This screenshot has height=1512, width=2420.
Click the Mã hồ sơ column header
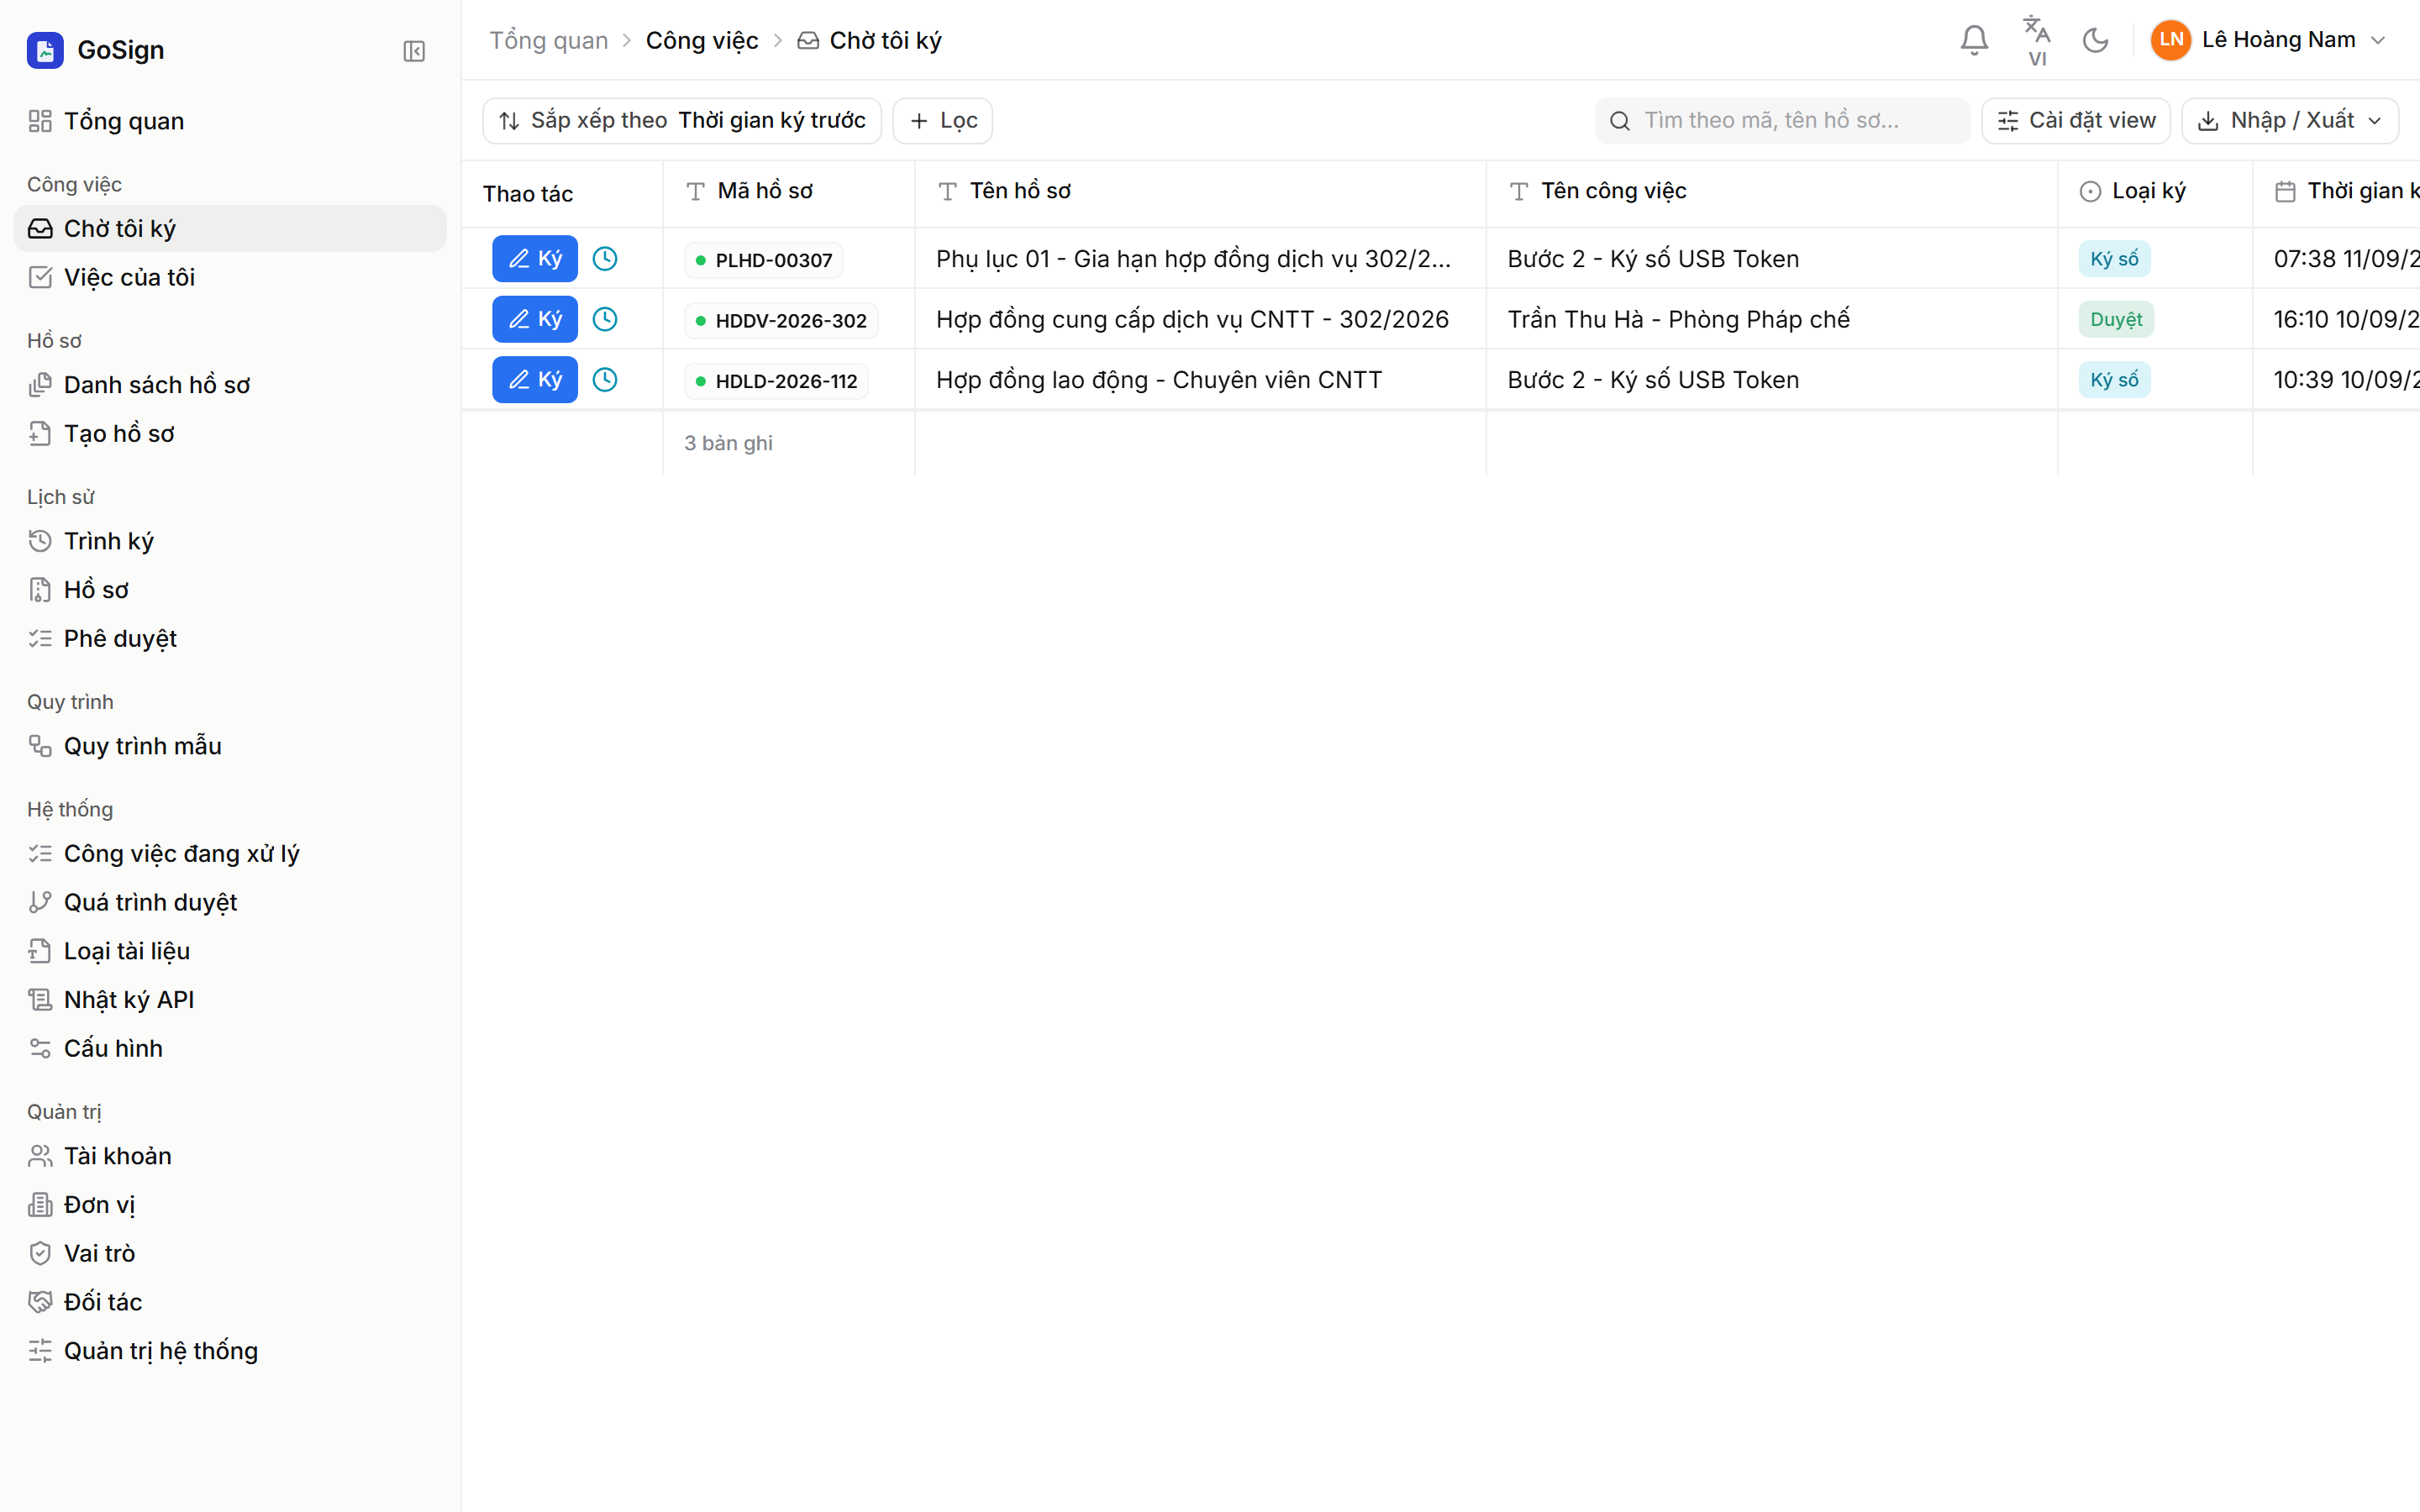[x=789, y=192]
